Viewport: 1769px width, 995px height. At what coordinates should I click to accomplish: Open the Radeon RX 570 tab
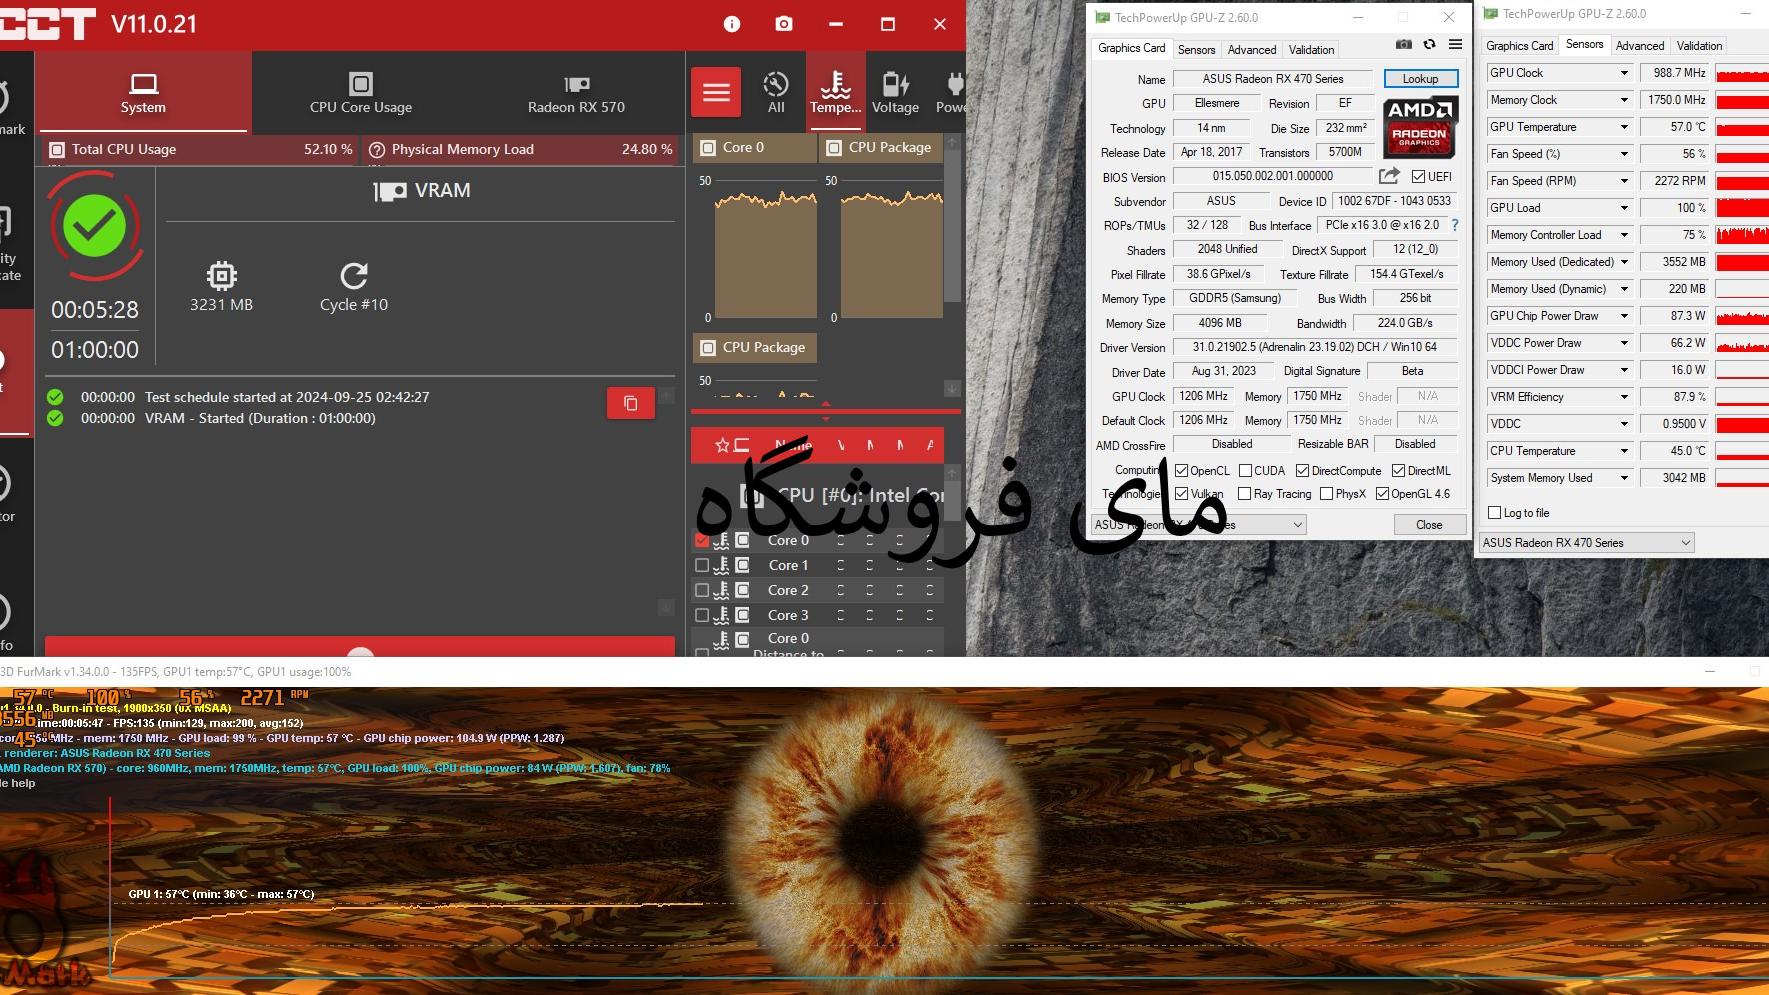coord(576,93)
